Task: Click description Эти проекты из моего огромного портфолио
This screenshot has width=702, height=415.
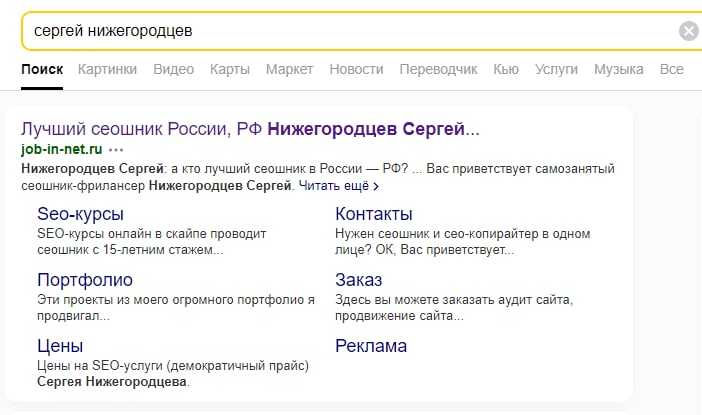Action: (x=176, y=308)
